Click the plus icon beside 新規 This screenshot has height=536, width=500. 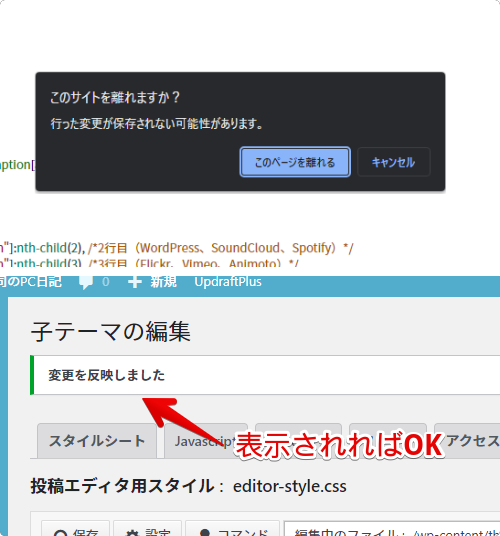tap(135, 282)
